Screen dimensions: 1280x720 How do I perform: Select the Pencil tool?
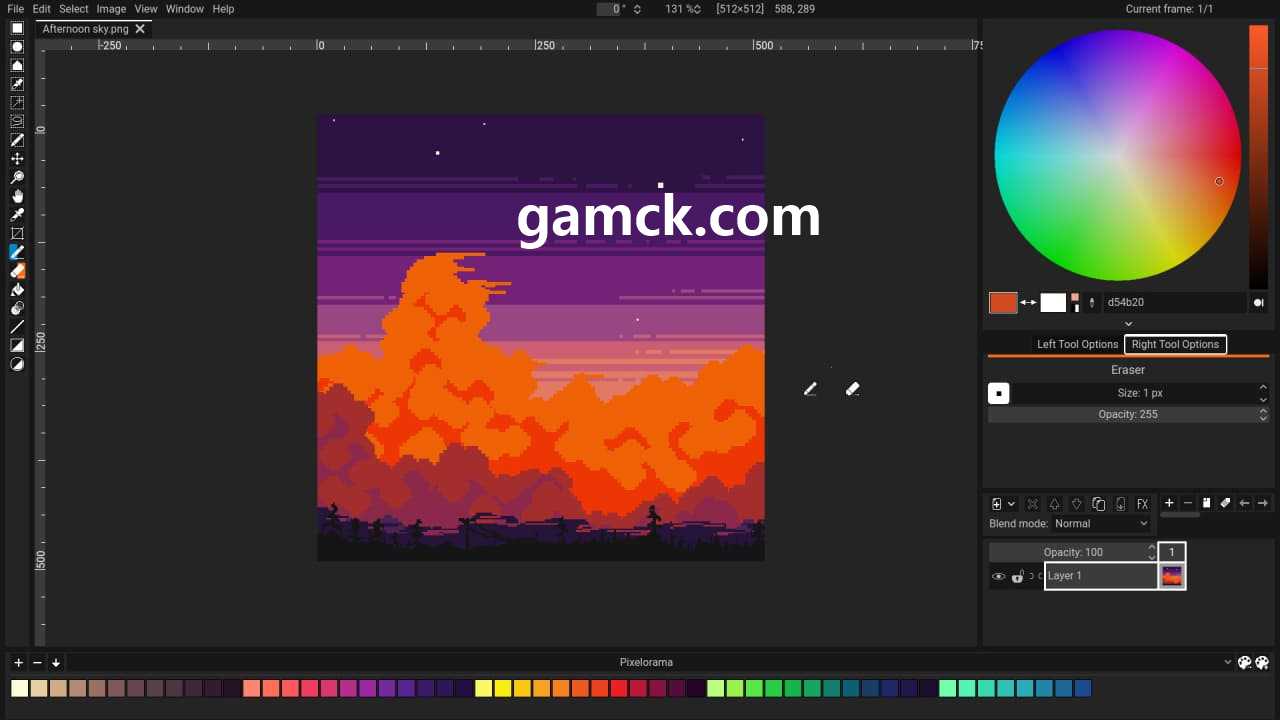click(17, 253)
